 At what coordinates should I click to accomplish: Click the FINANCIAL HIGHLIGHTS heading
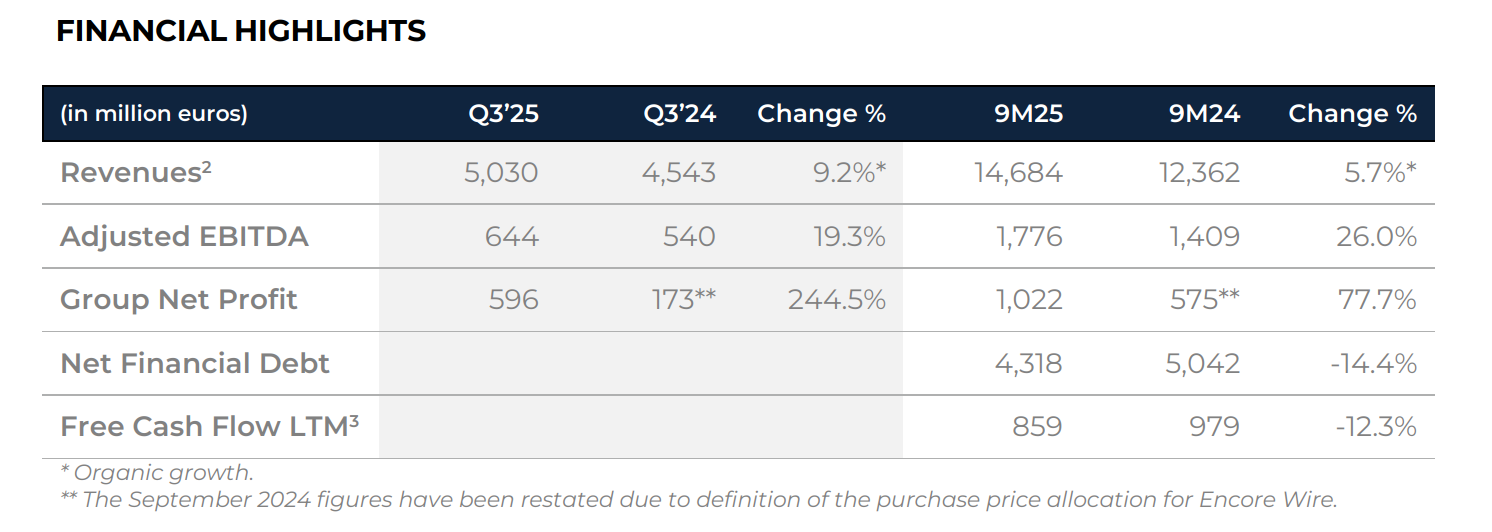tap(241, 32)
